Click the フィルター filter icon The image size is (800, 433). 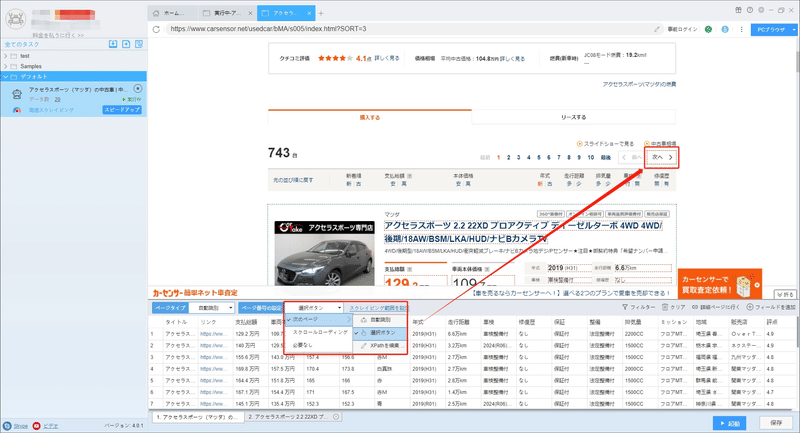[625, 307]
